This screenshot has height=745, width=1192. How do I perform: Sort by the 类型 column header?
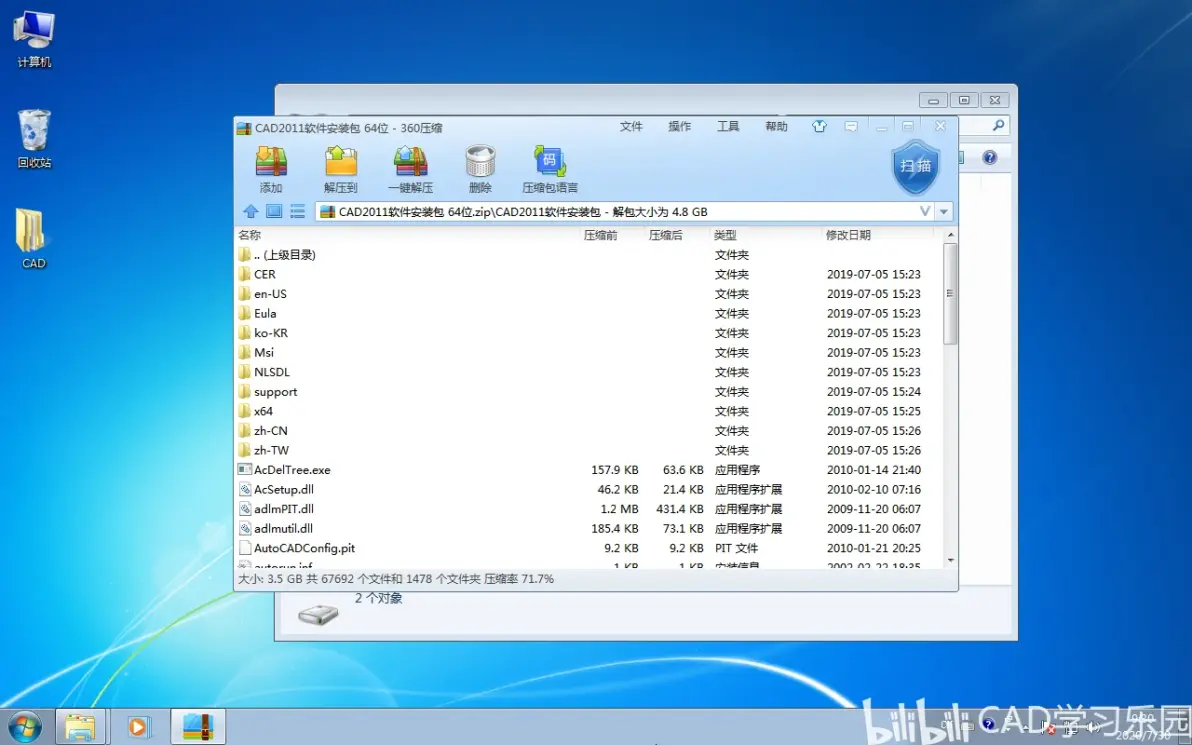click(725, 235)
